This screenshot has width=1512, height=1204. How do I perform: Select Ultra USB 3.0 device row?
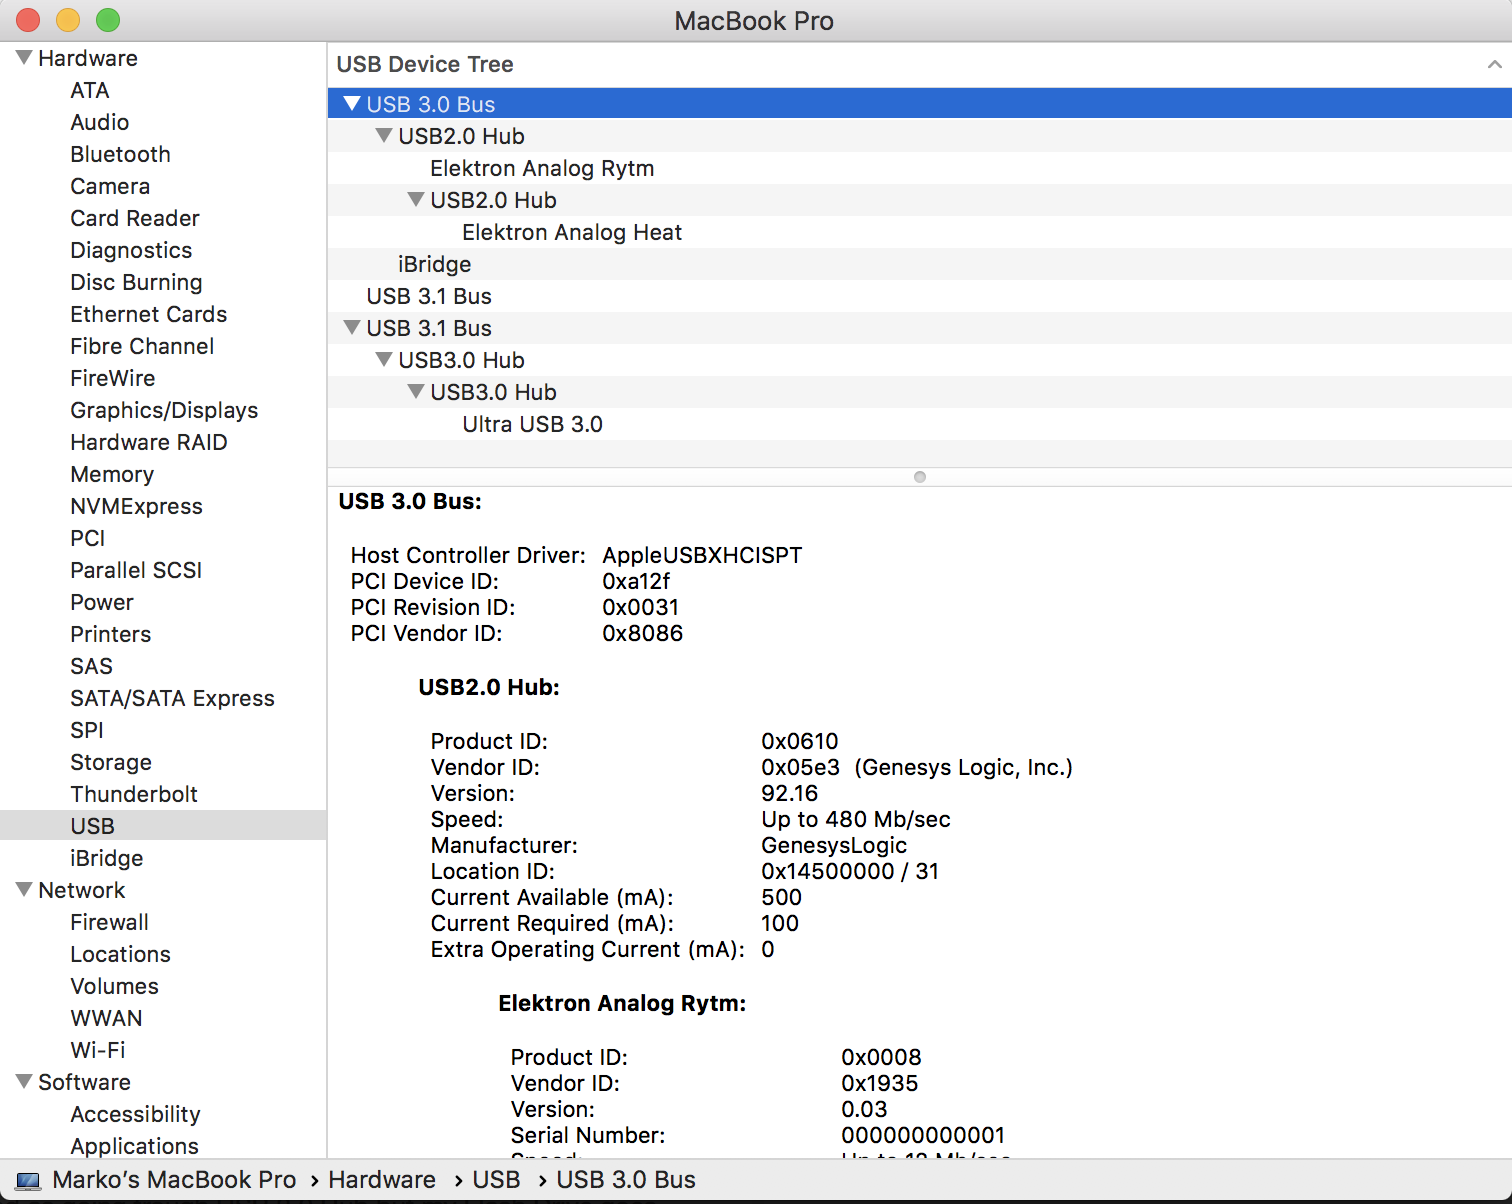pos(919,424)
